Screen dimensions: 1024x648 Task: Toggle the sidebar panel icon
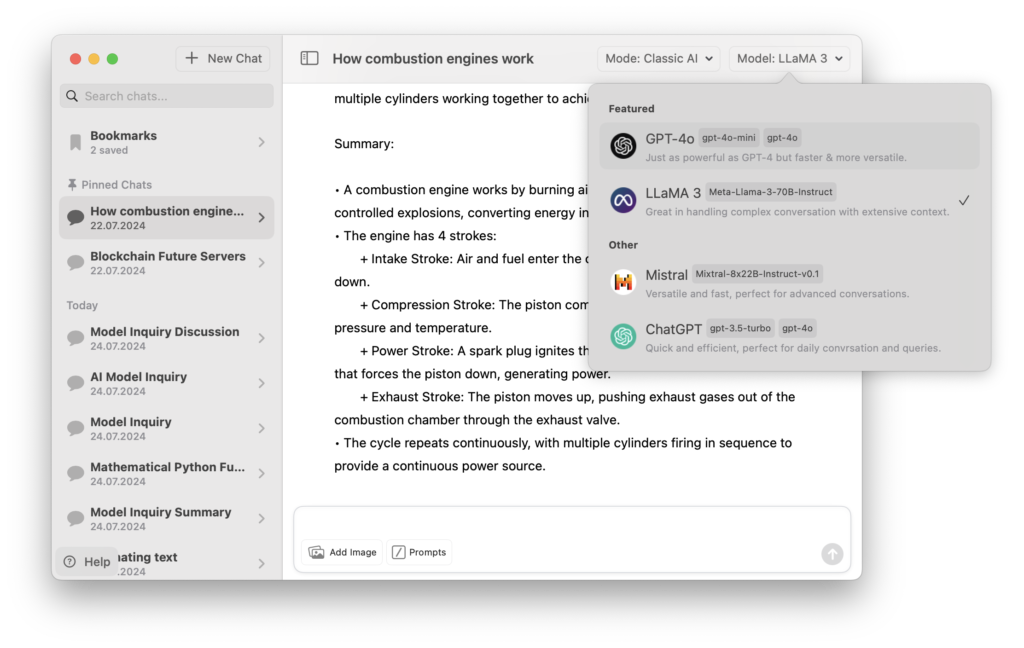(x=309, y=58)
